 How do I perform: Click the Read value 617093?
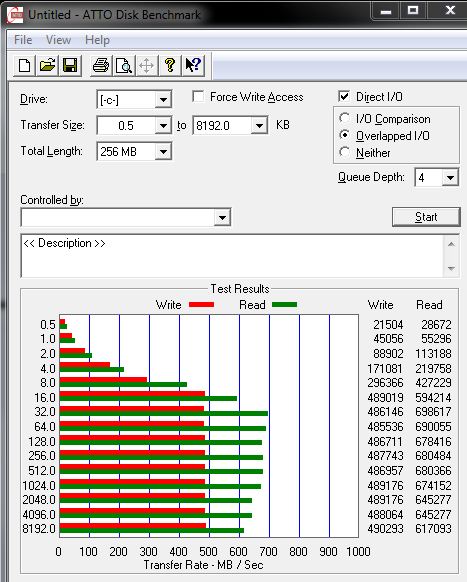click(433, 529)
